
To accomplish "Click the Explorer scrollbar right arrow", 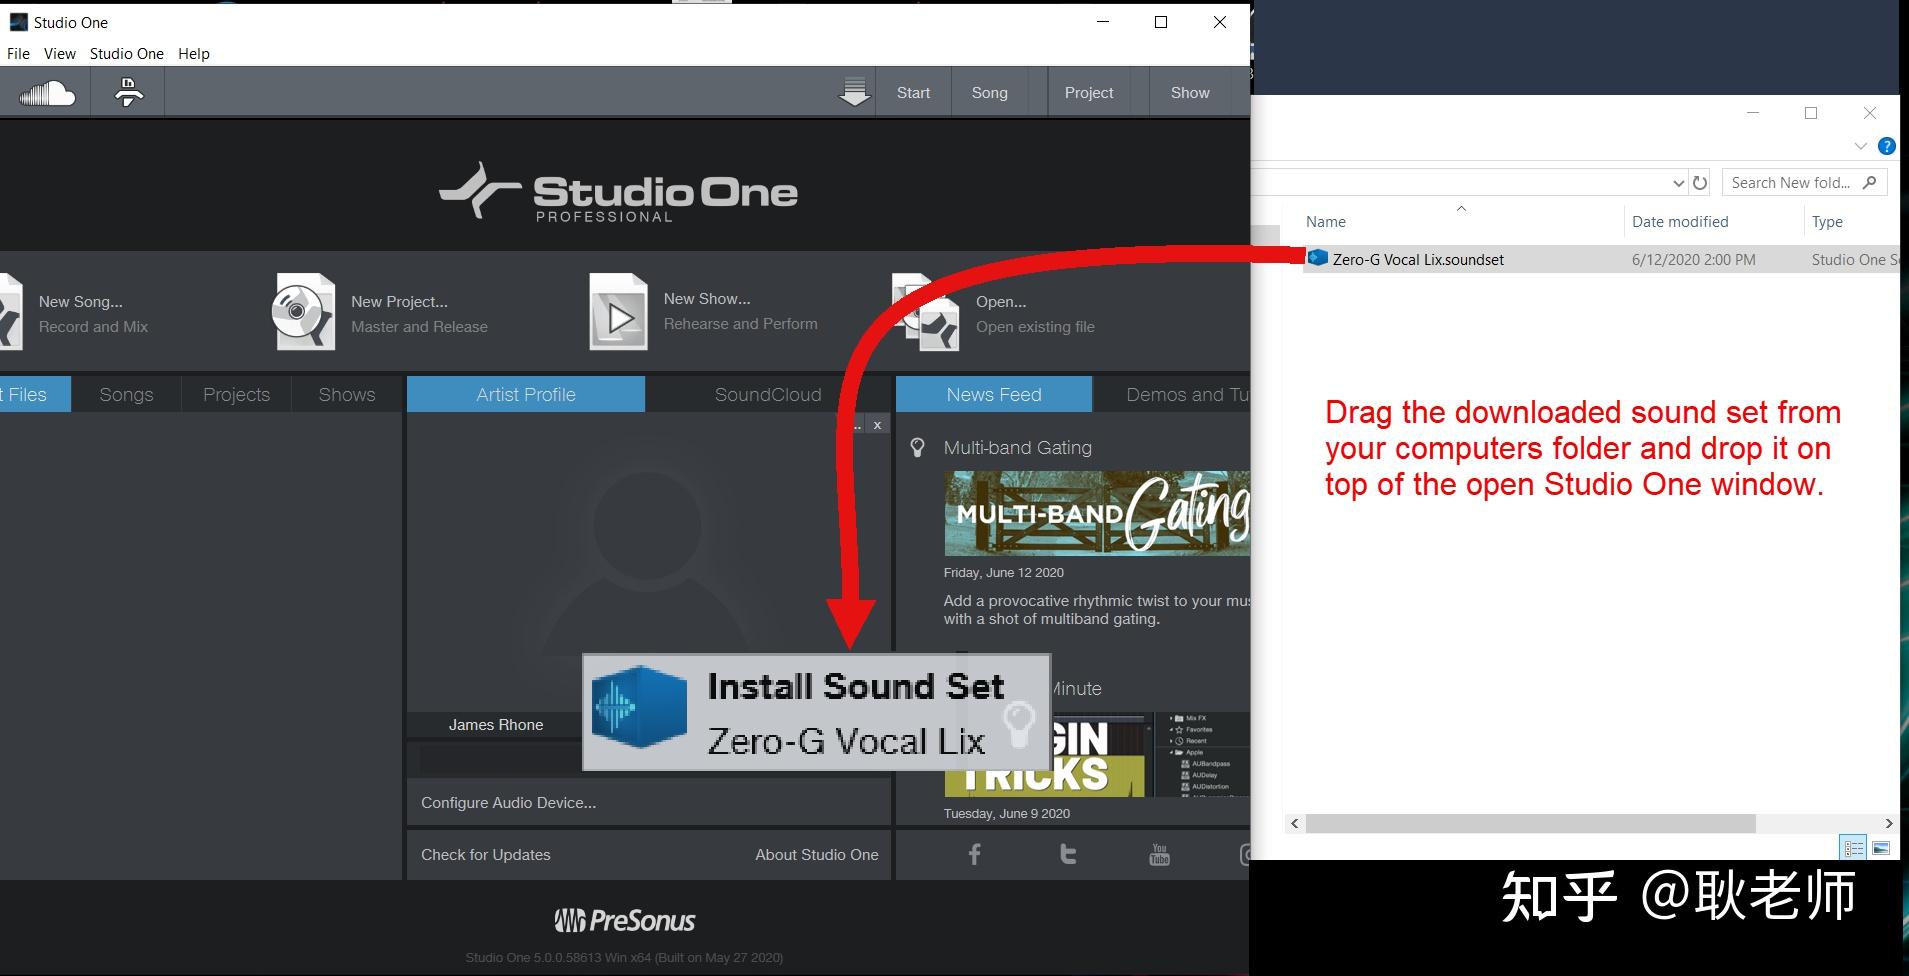I will (1888, 823).
